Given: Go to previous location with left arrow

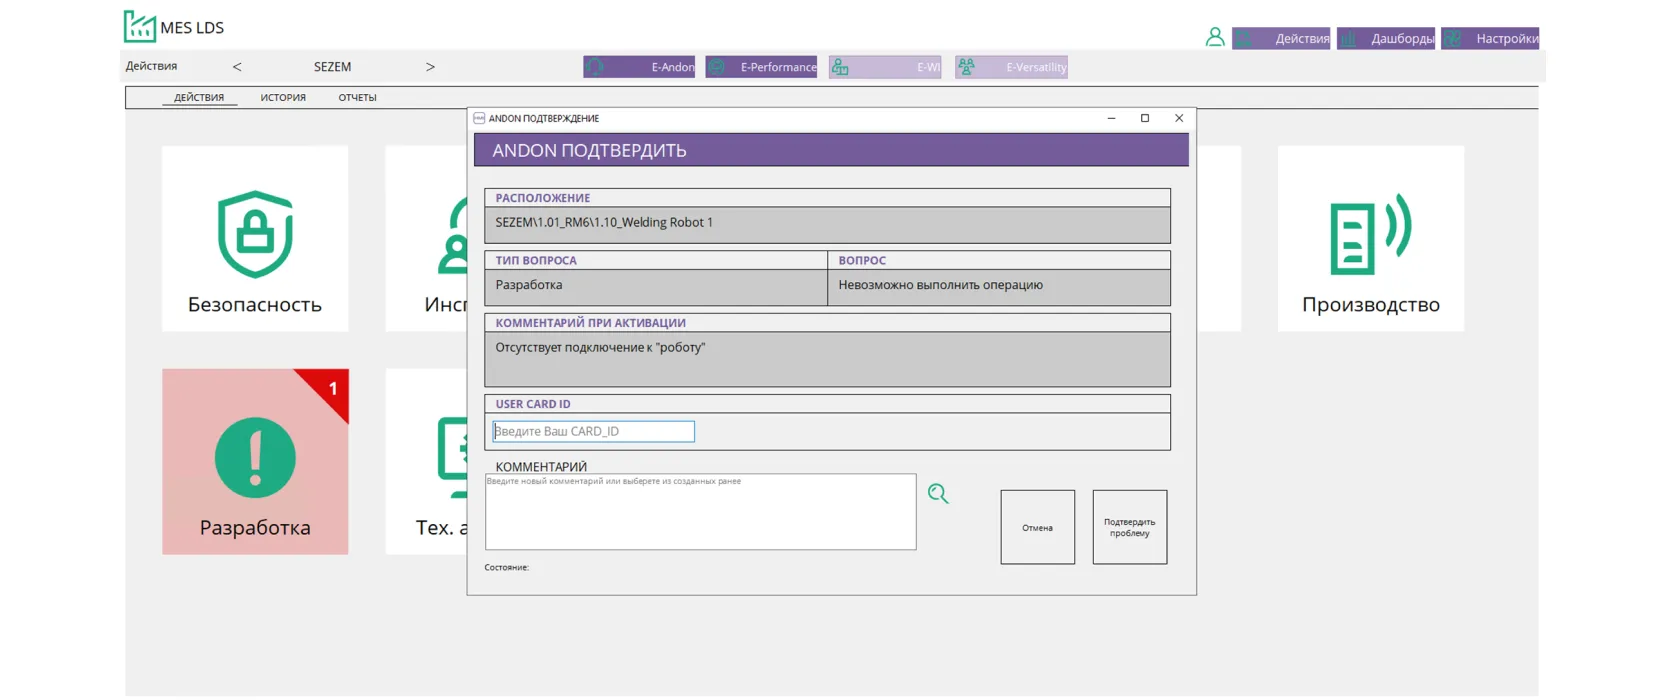Looking at the screenshot, I should pyautogui.click(x=237, y=67).
